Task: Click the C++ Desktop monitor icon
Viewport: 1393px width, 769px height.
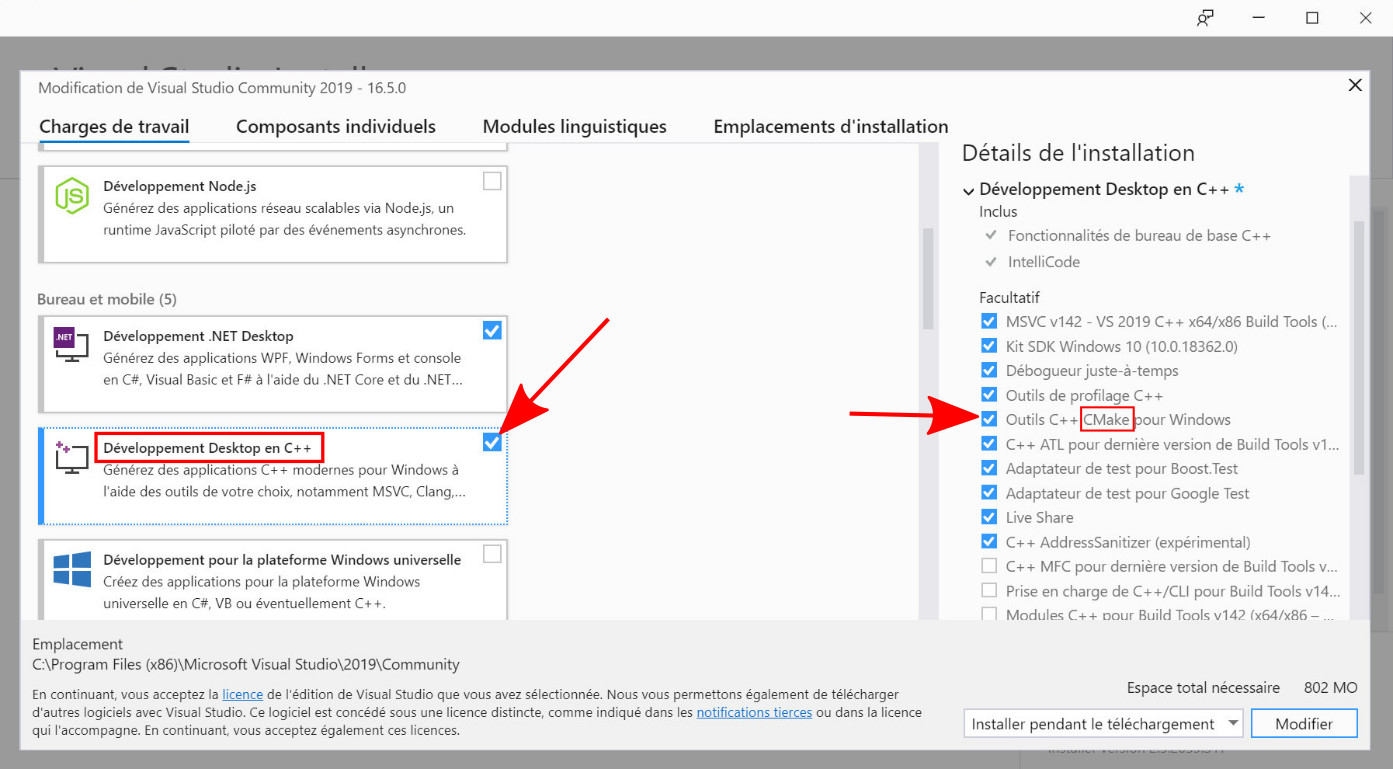Action: pyautogui.click(x=72, y=457)
